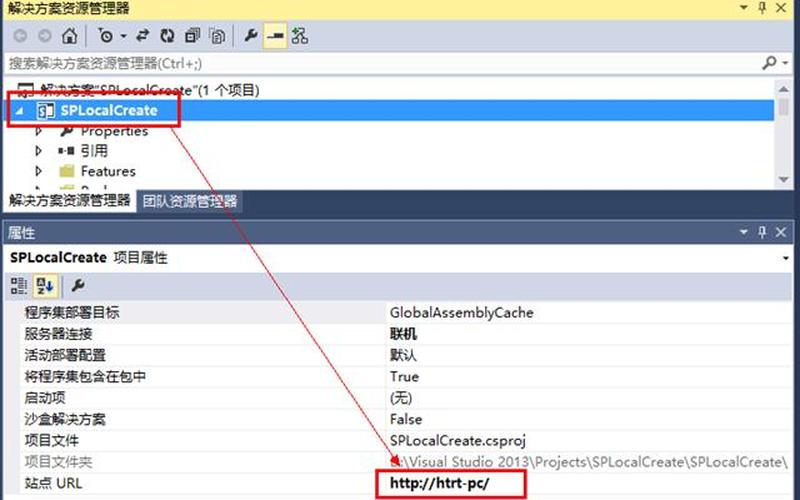
Task: Click the Forward navigation arrow in Solution Explorer
Action: 45,36
